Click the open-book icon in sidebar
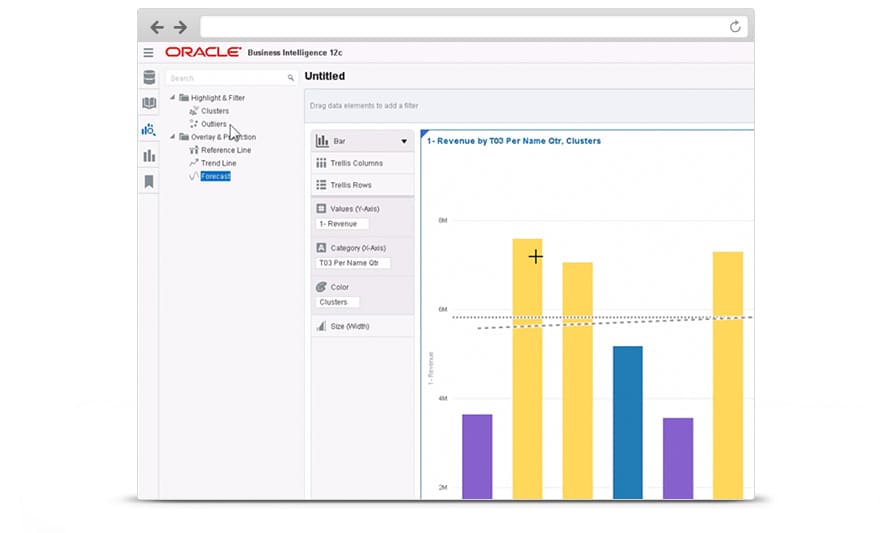Screen dimensions: 880x533 (149, 103)
